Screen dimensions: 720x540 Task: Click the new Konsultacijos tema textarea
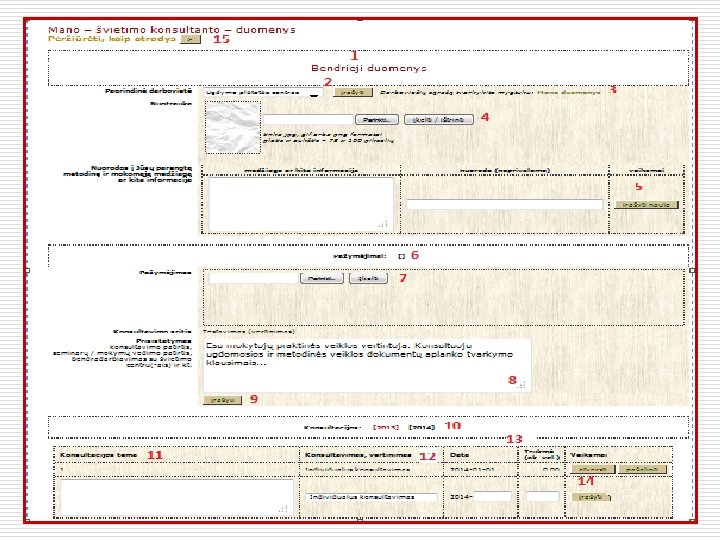tap(177, 497)
